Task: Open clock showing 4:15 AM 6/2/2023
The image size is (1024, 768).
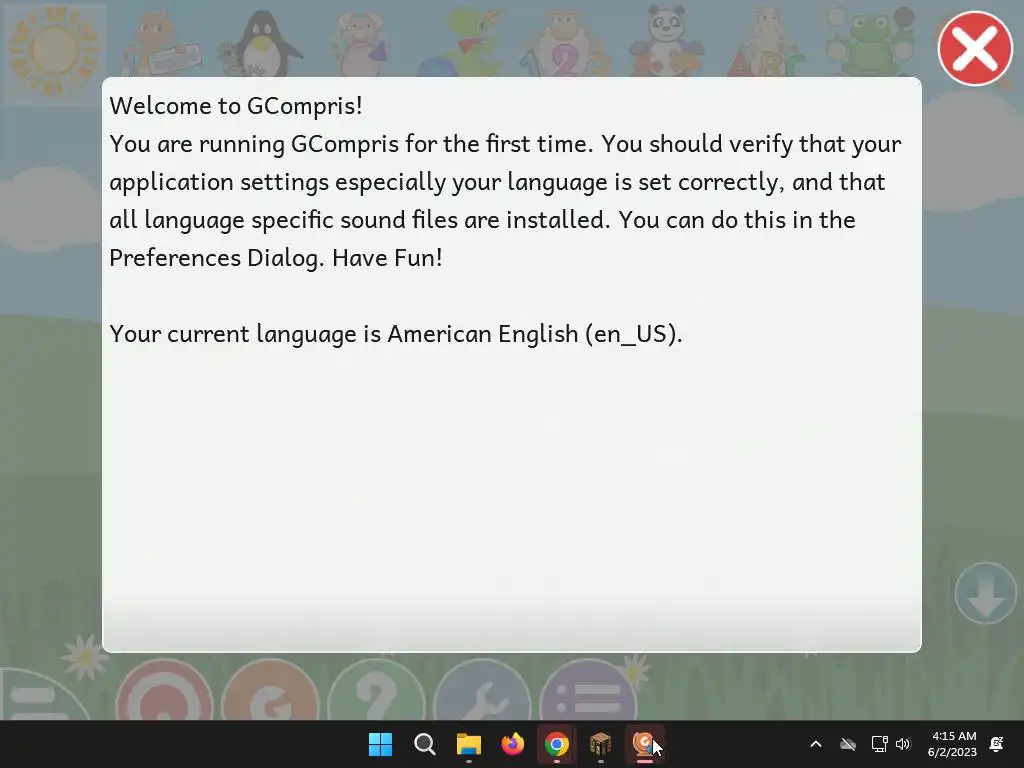Action: tap(952, 744)
